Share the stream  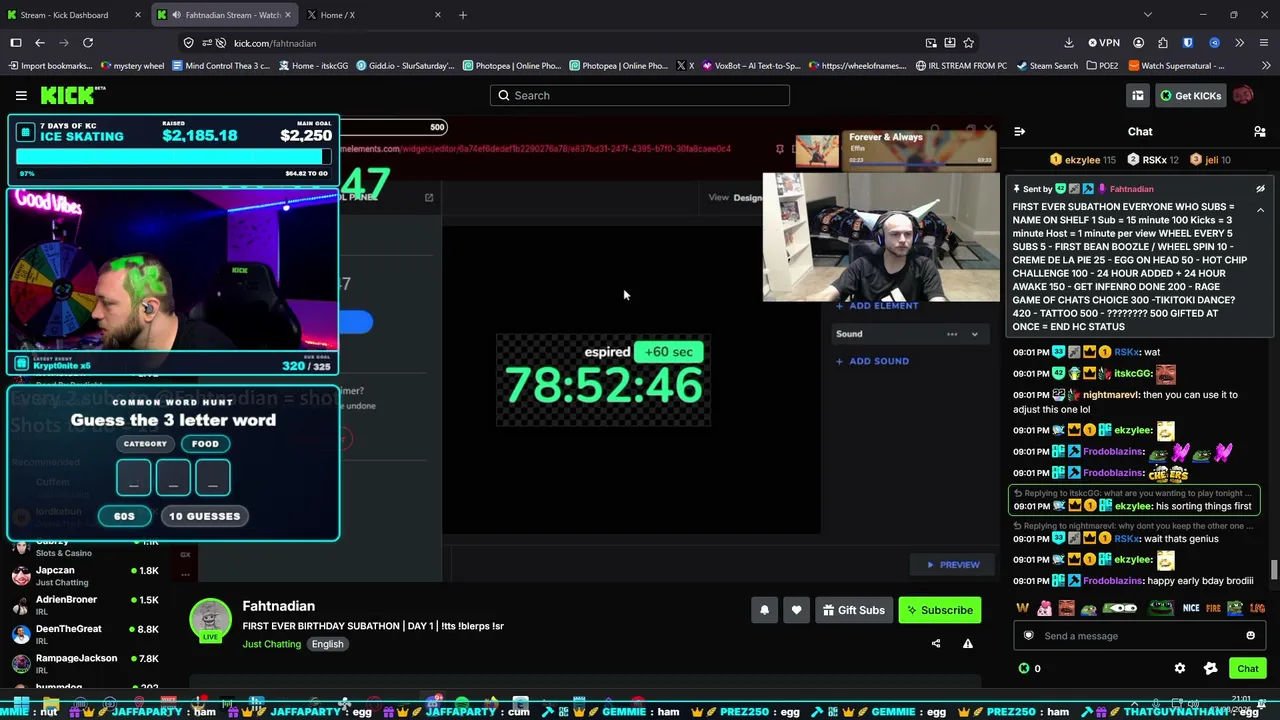936,644
